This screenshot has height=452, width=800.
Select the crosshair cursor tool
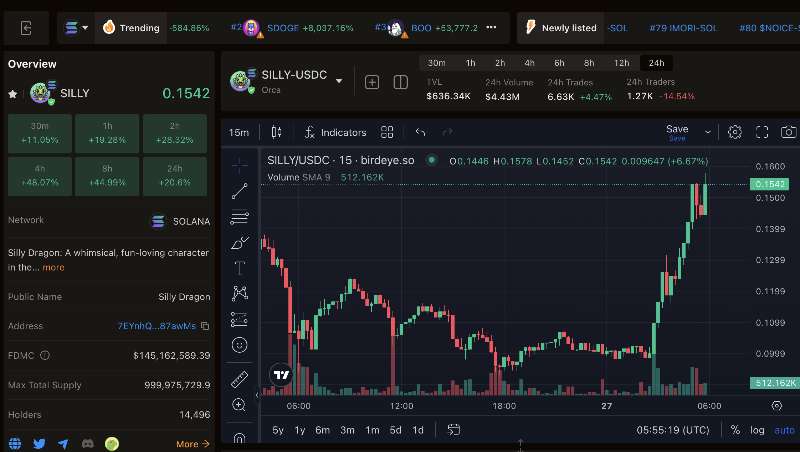[239, 164]
